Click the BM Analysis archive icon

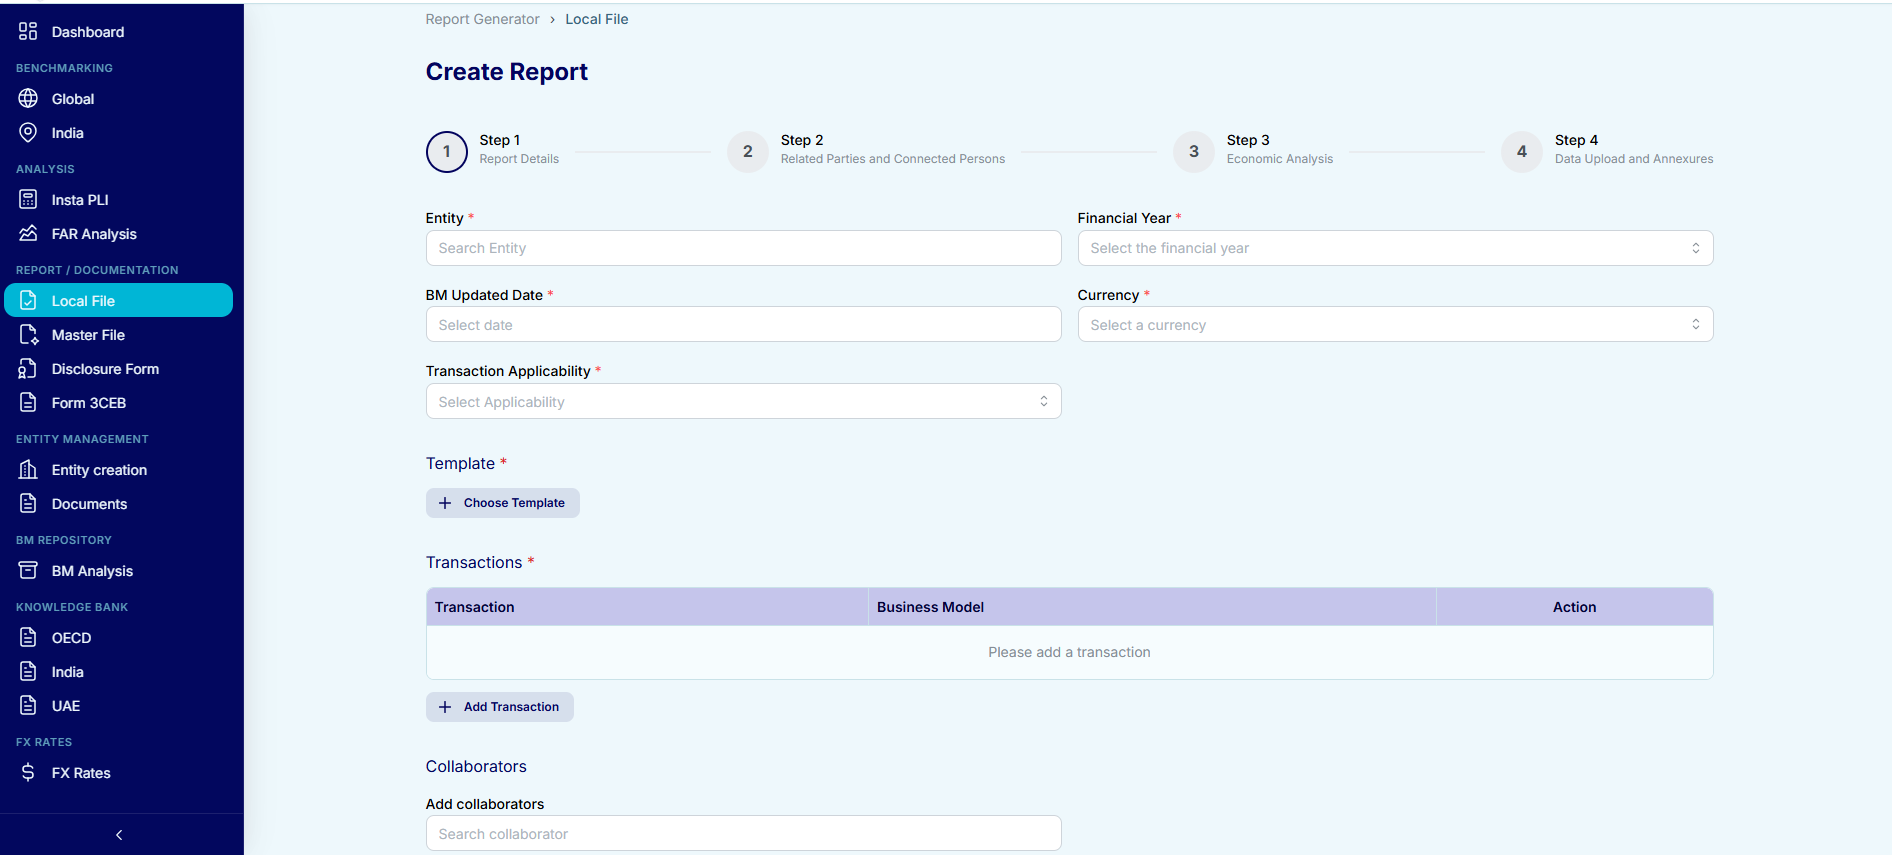pyautogui.click(x=28, y=570)
